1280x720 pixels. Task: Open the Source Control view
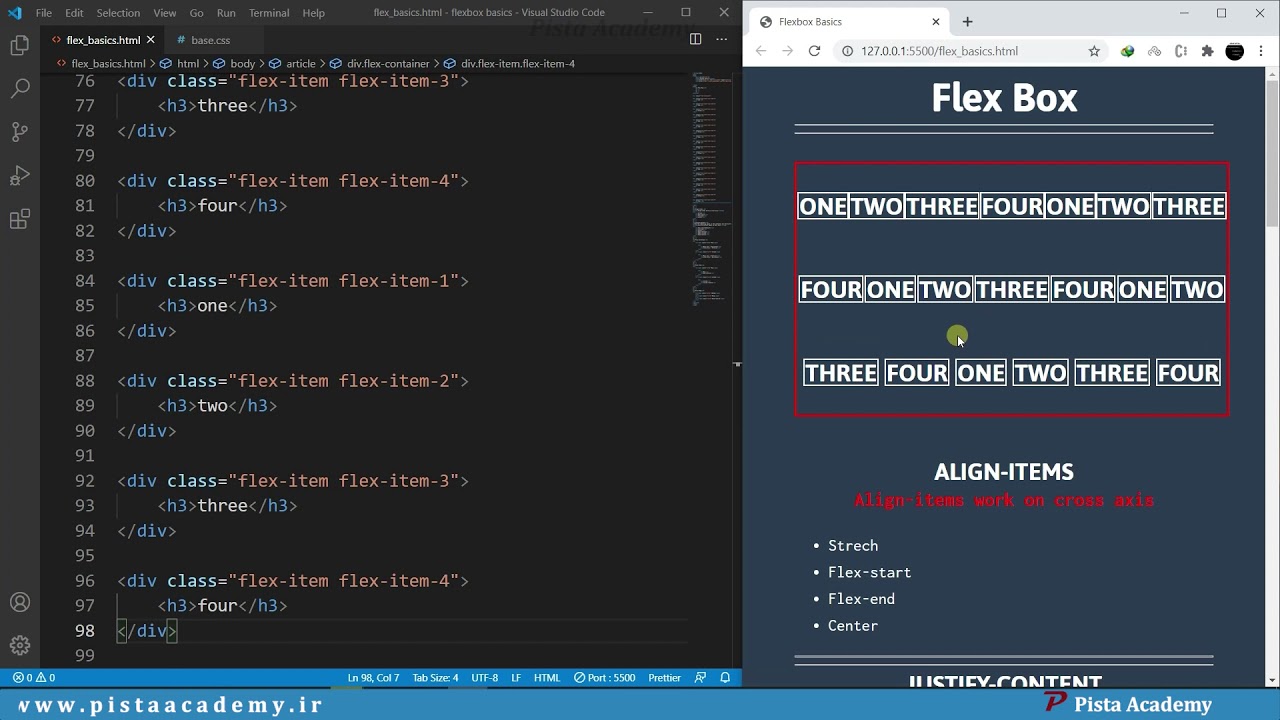tap(19, 132)
